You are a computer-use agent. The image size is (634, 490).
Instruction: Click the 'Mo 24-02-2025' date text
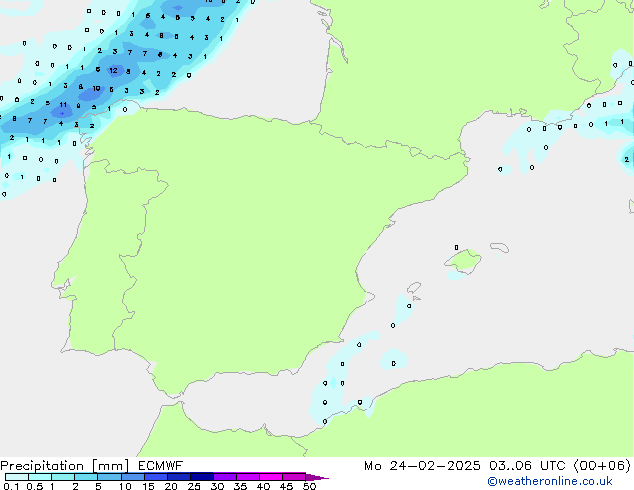tap(422, 466)
